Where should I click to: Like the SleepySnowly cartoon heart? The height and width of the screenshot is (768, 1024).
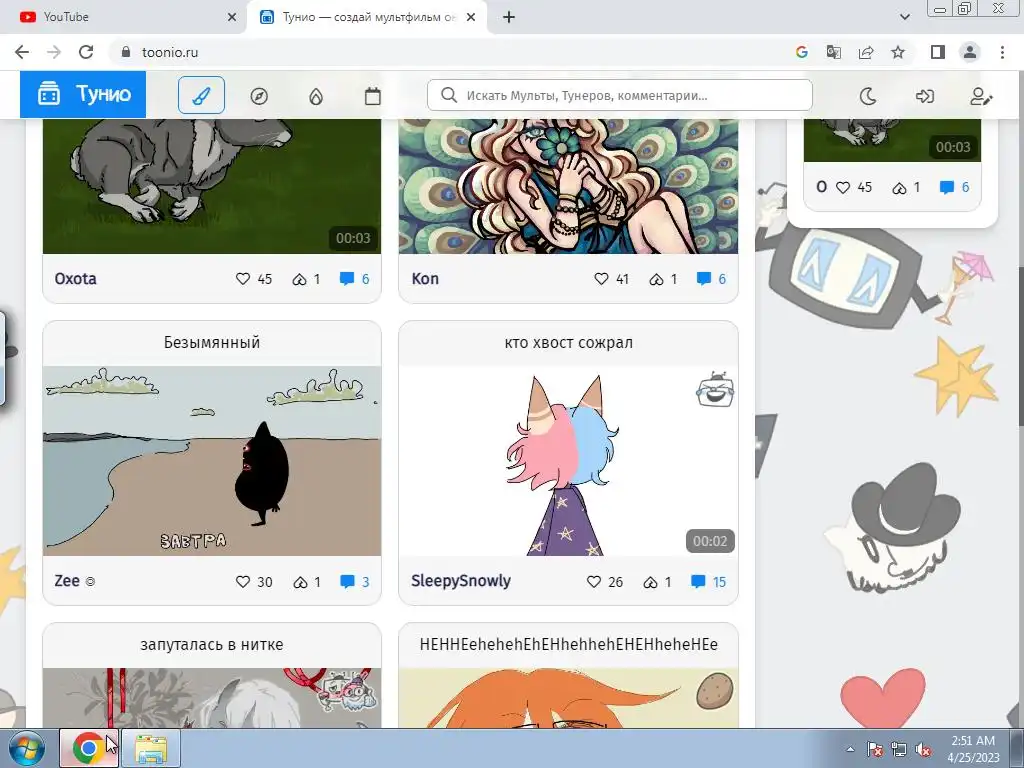[594, 581]
